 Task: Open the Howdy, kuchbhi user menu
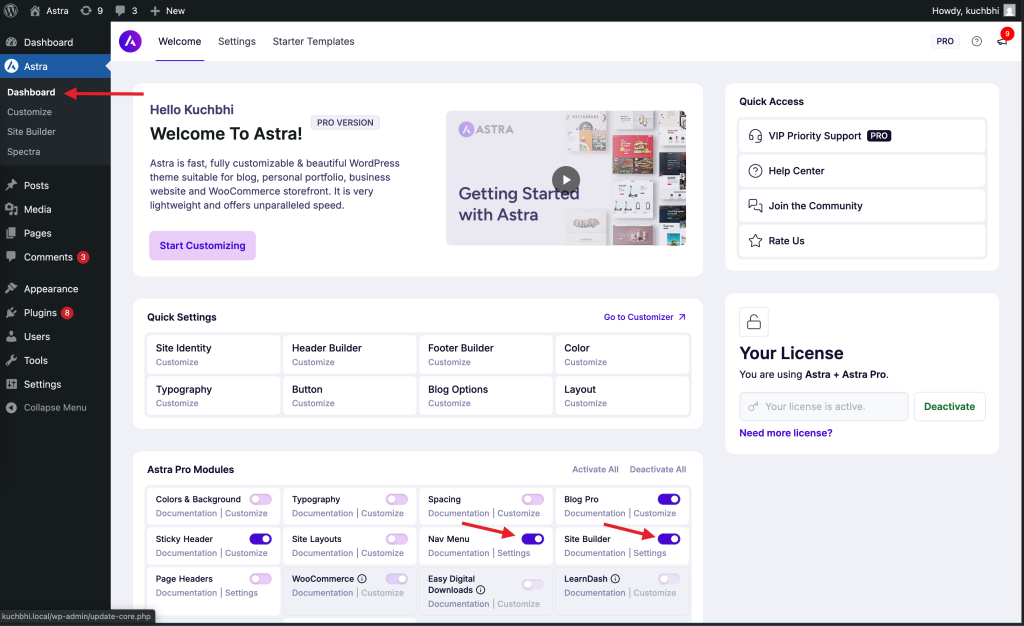[x=965, y=10]
